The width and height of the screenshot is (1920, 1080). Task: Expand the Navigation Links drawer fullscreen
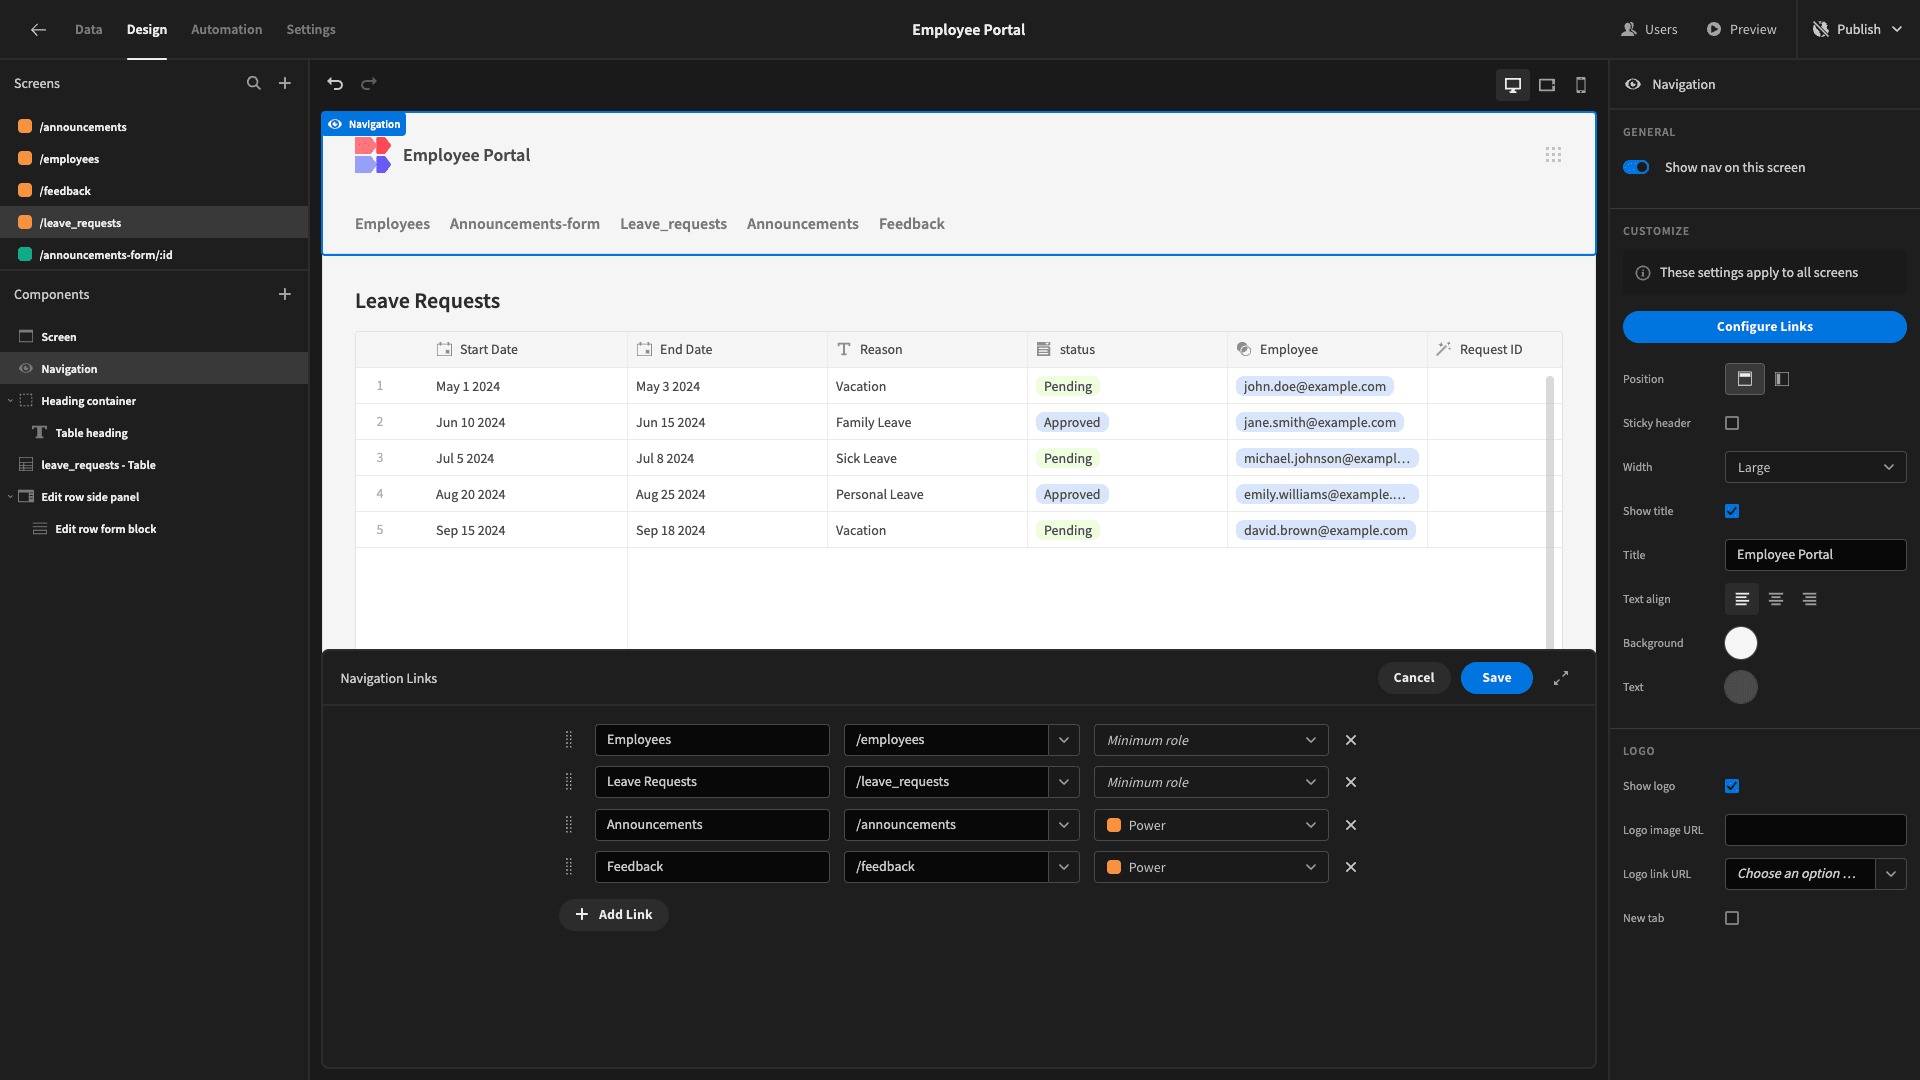[1561, 678]
